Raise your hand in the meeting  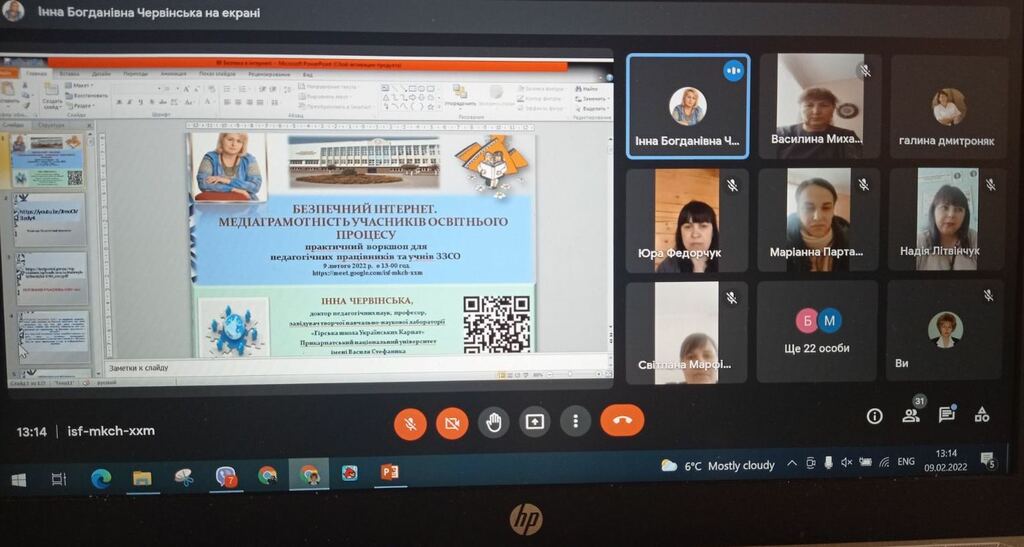[x=493, y=422]
